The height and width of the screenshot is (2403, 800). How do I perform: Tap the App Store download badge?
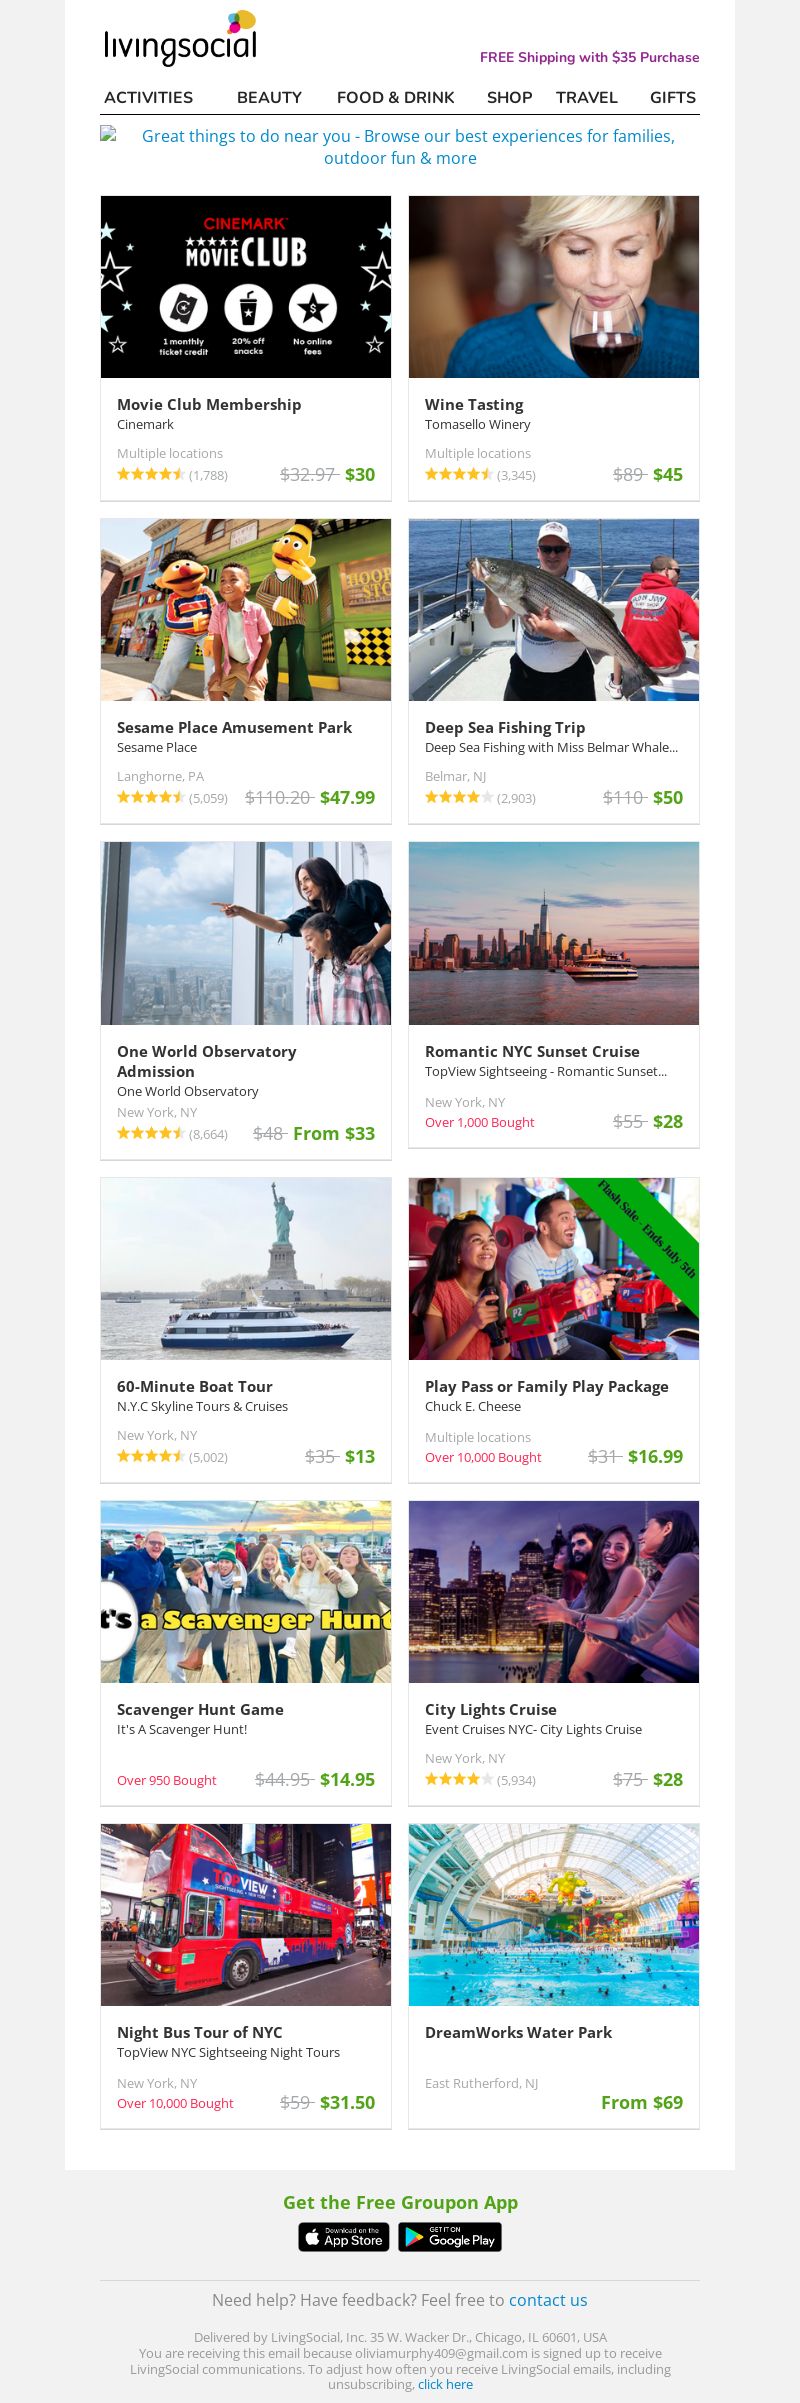click(x=343, y=2237)
